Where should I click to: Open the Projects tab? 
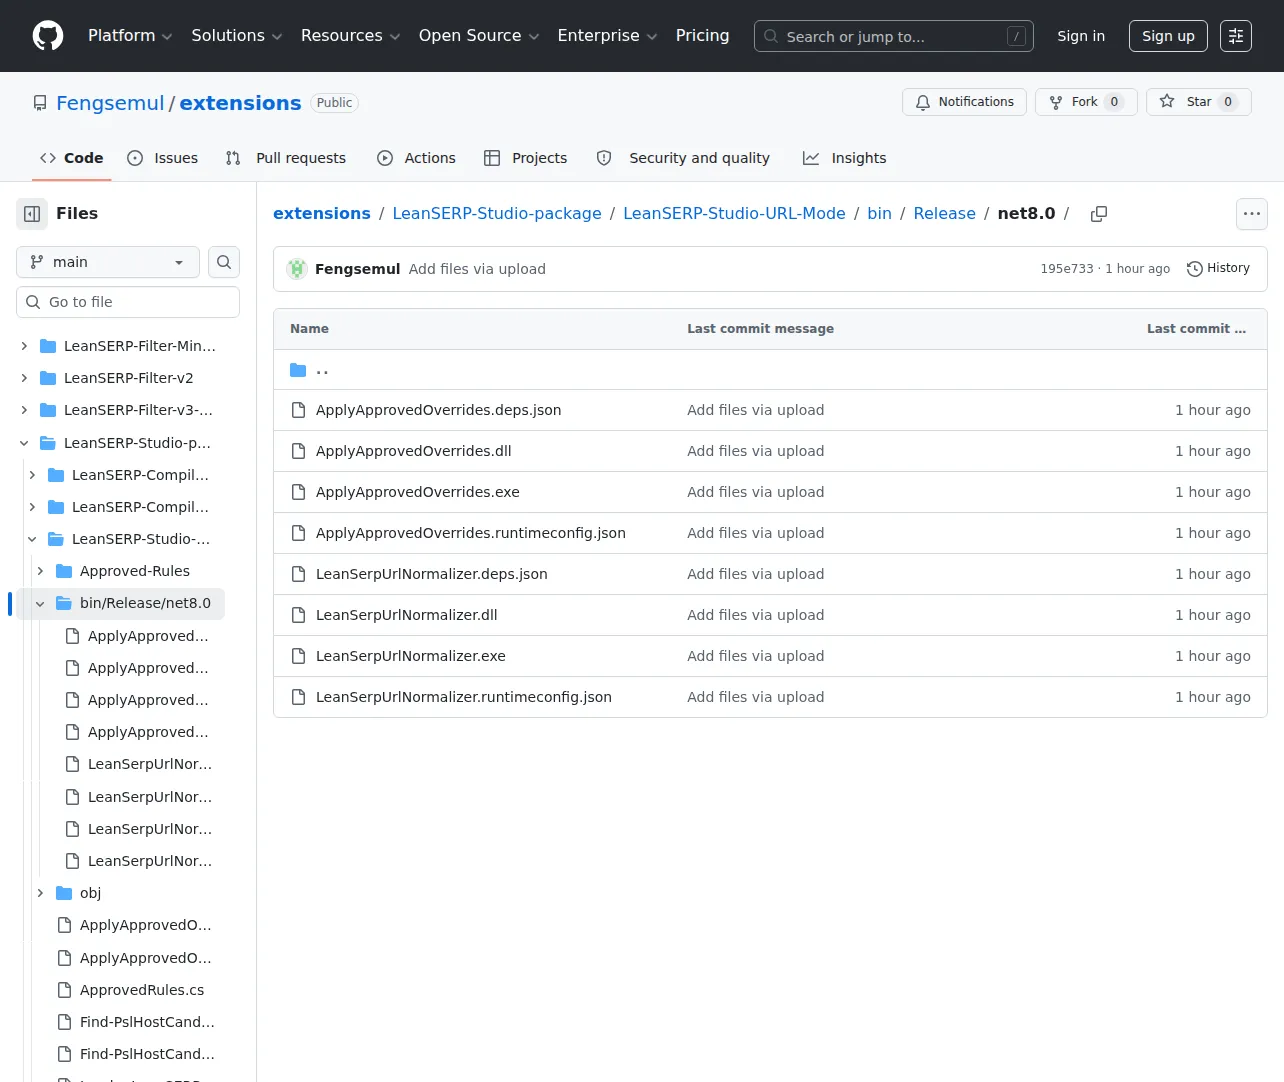point(525,158)
